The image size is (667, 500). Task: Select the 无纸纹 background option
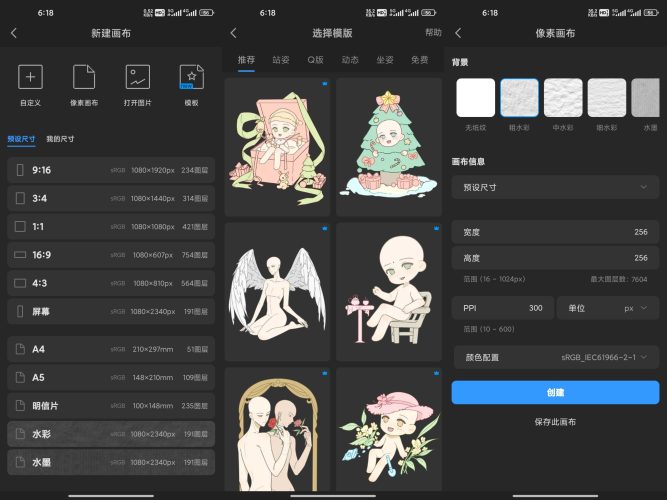[475, 98]
